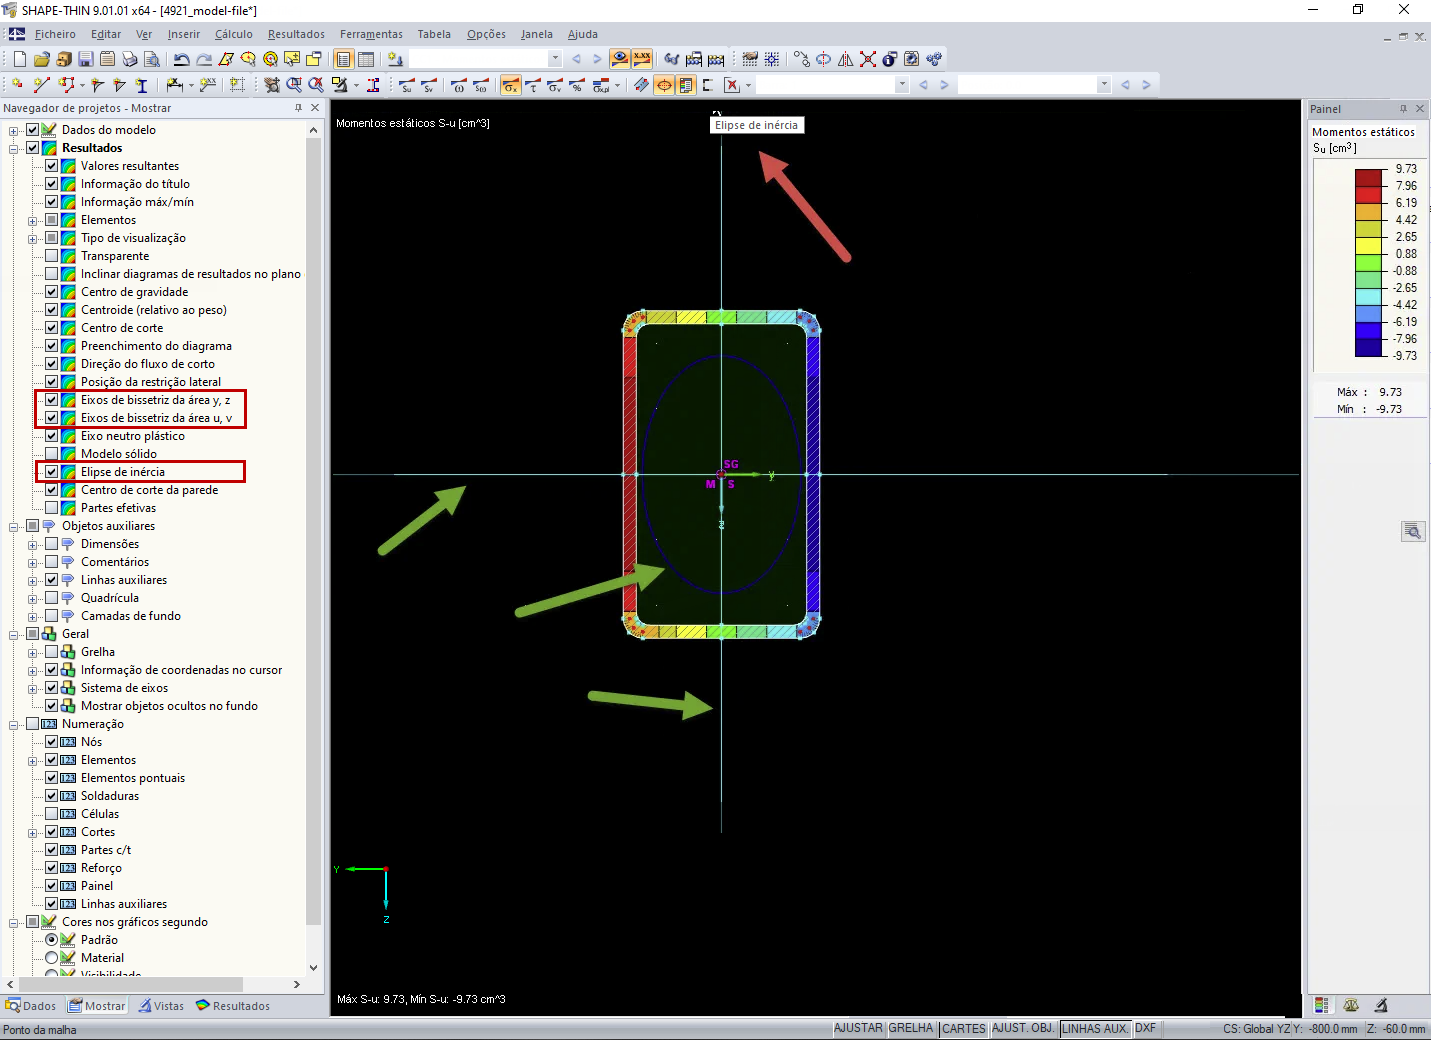The height and width of the screenshot is (1040, 1431).
Task: Select the Set New Line Element tool
Action: click(41, 85)
